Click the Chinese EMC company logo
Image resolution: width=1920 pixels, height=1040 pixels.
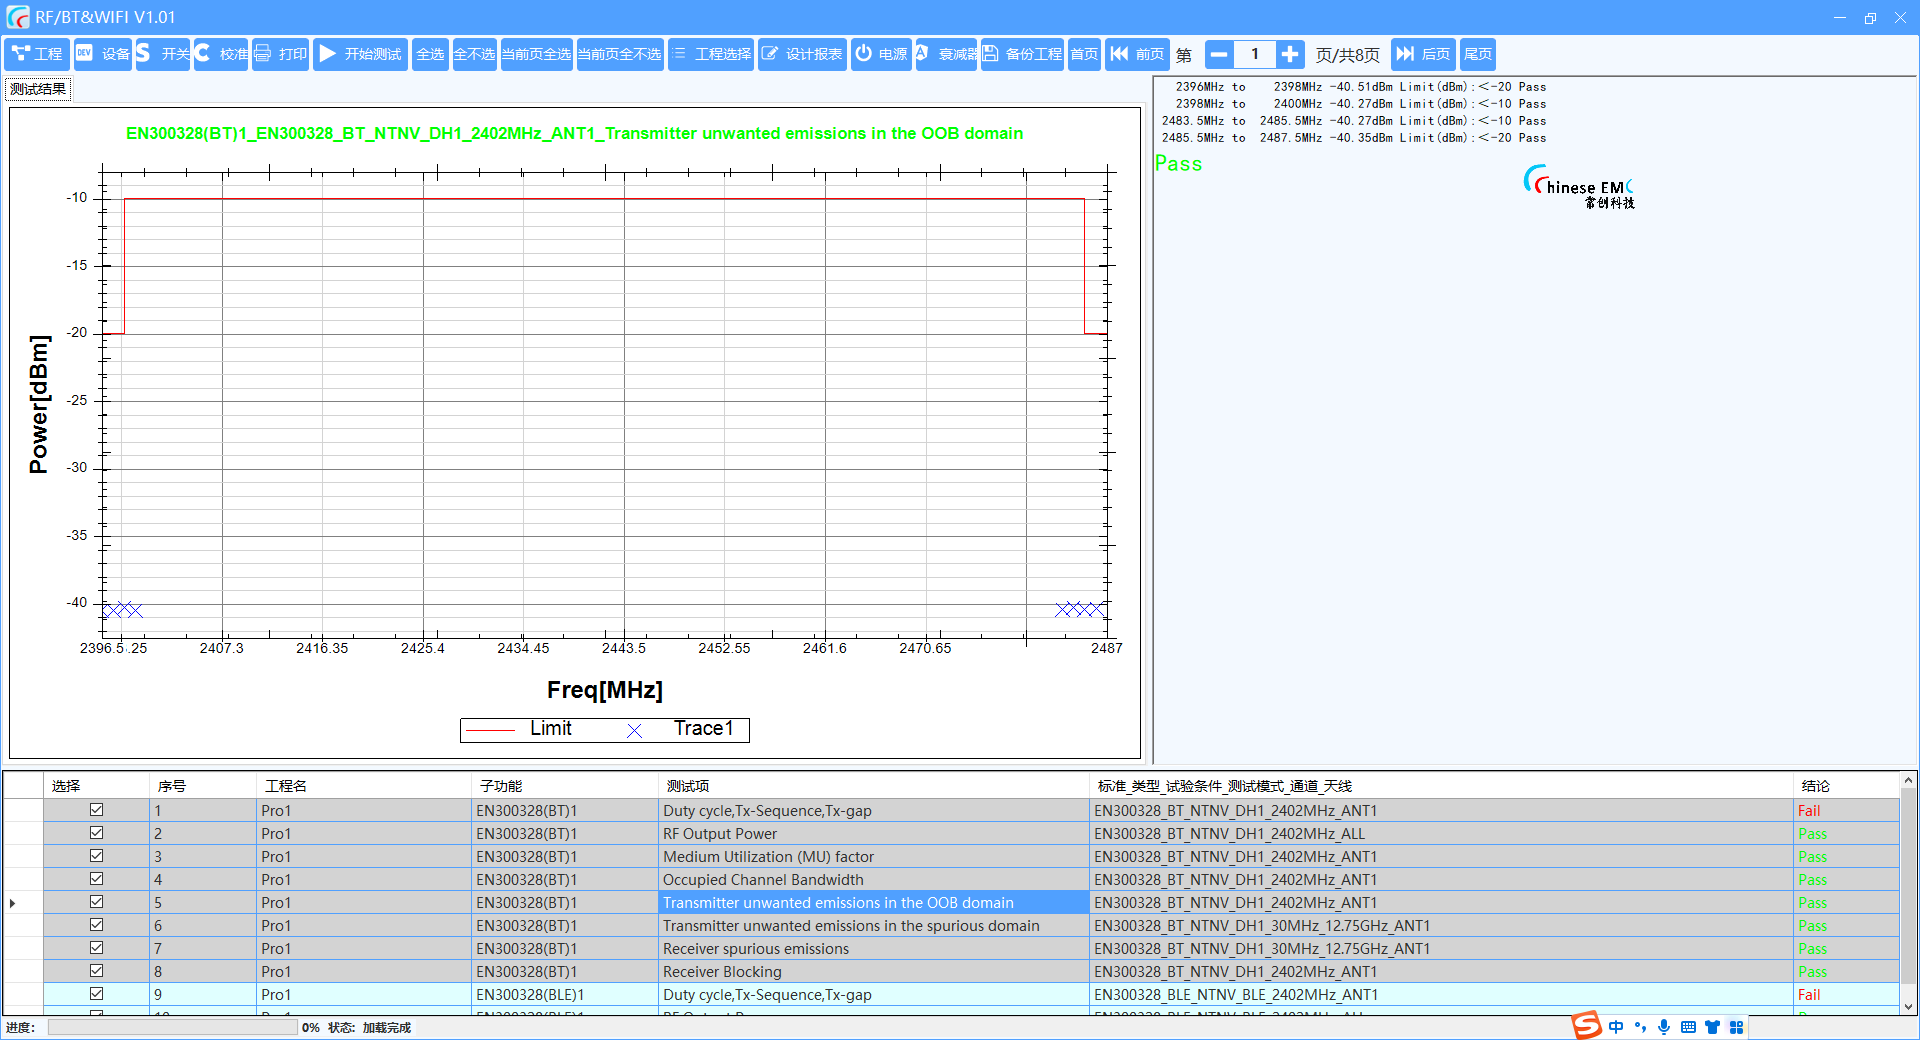[x=1580, y=187]
